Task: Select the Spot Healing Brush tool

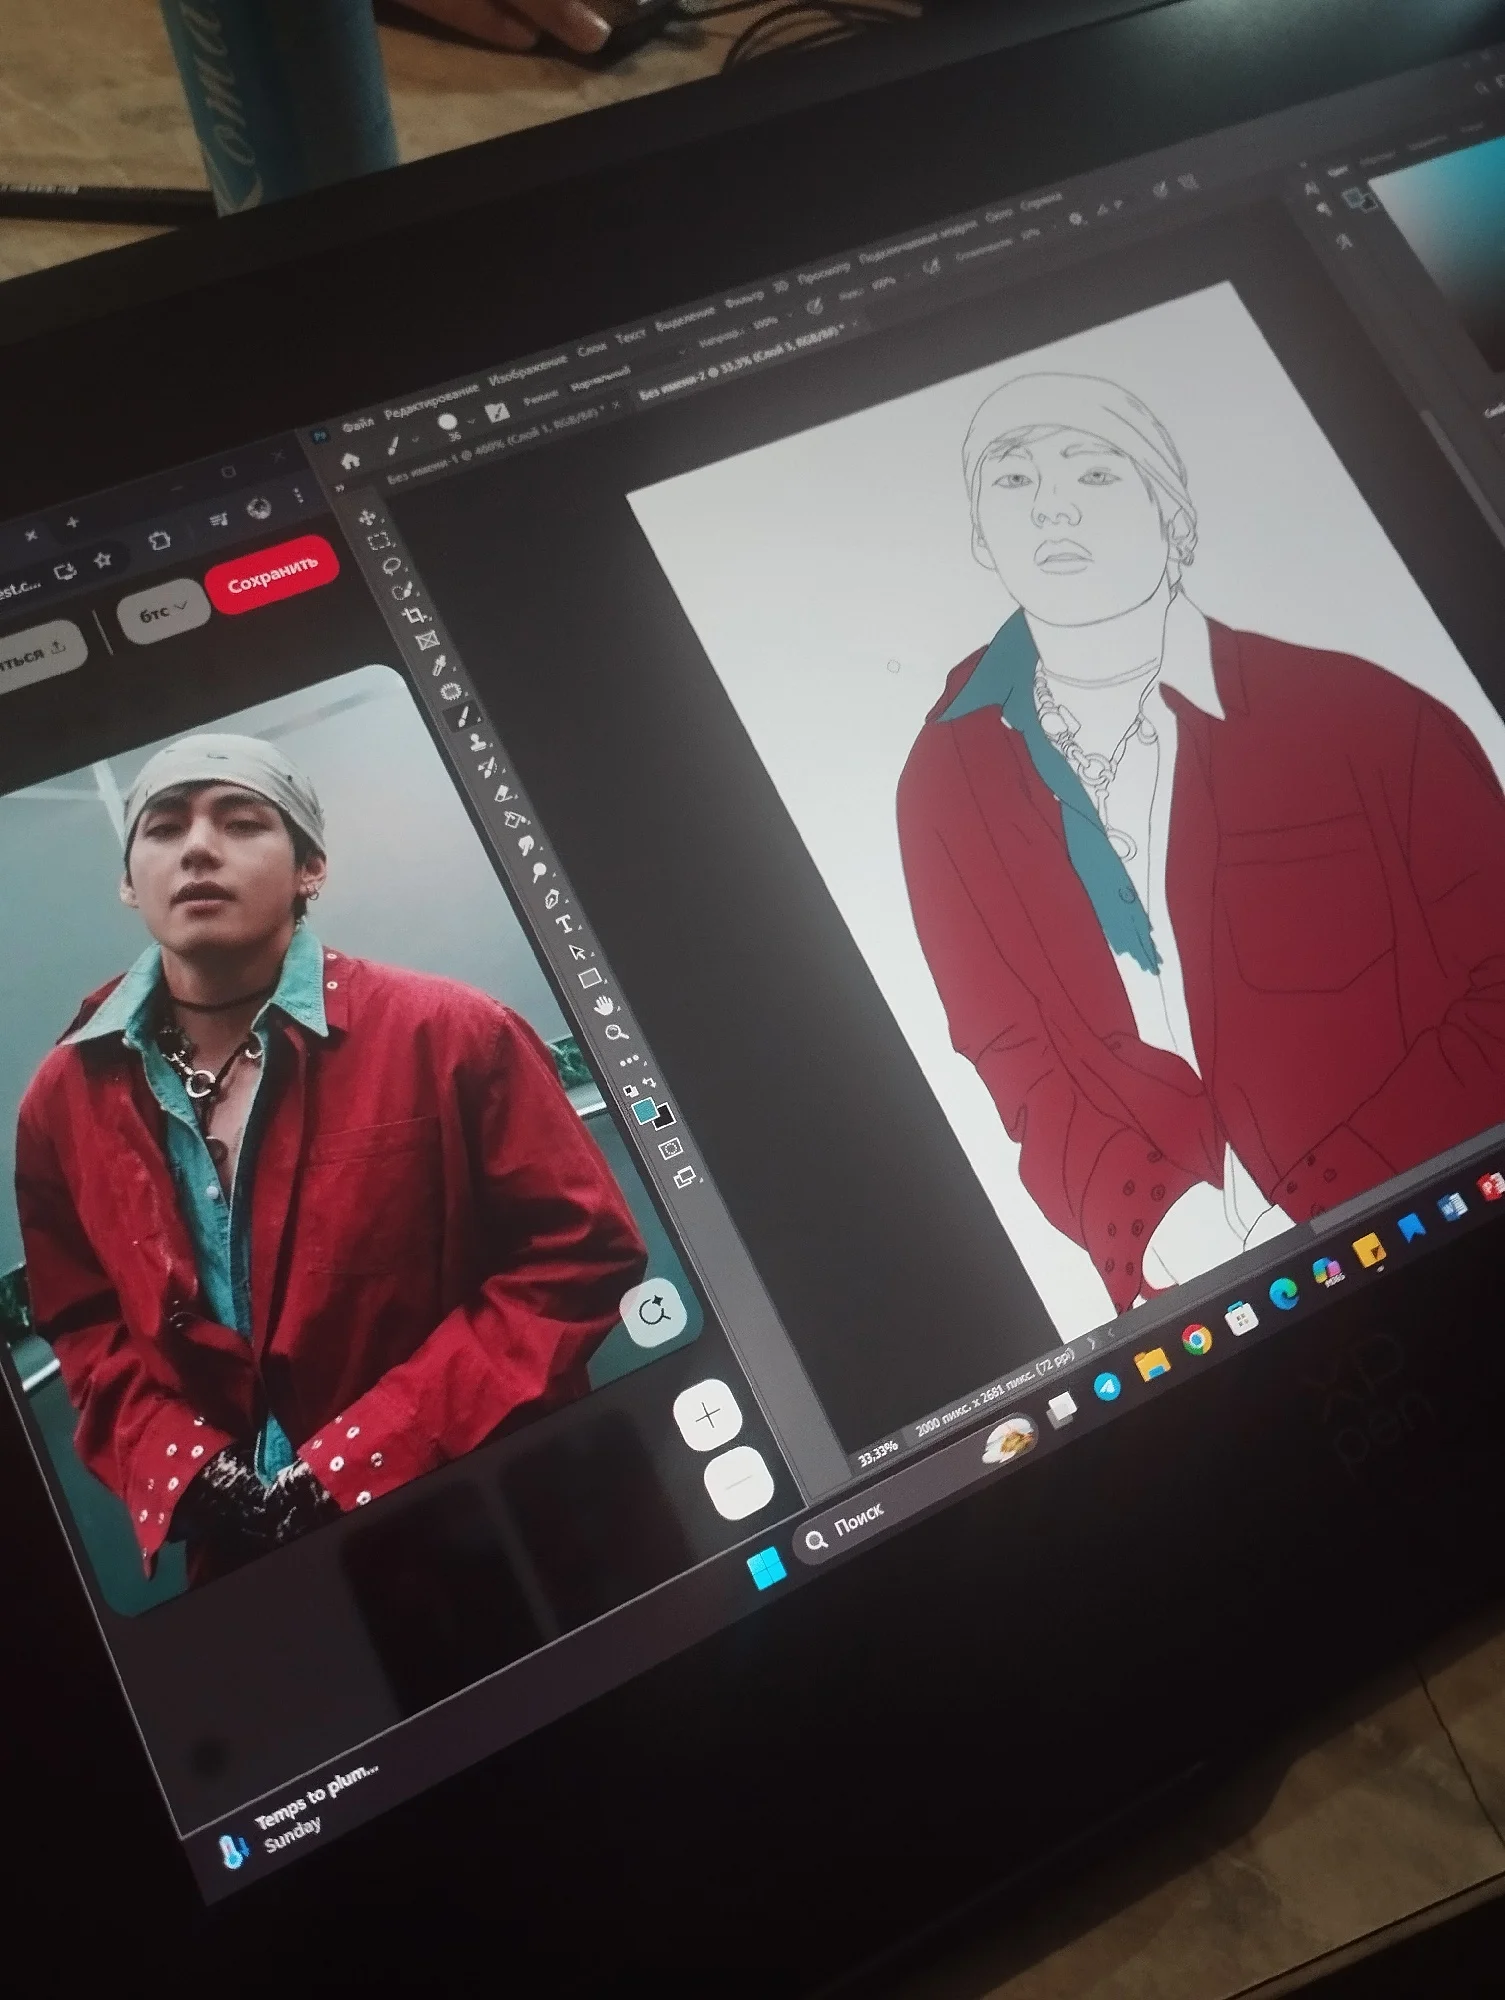Action: point(451,691)
